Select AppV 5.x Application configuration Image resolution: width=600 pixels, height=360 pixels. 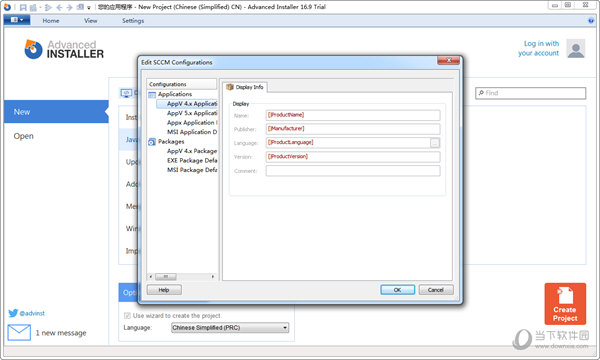192,113
